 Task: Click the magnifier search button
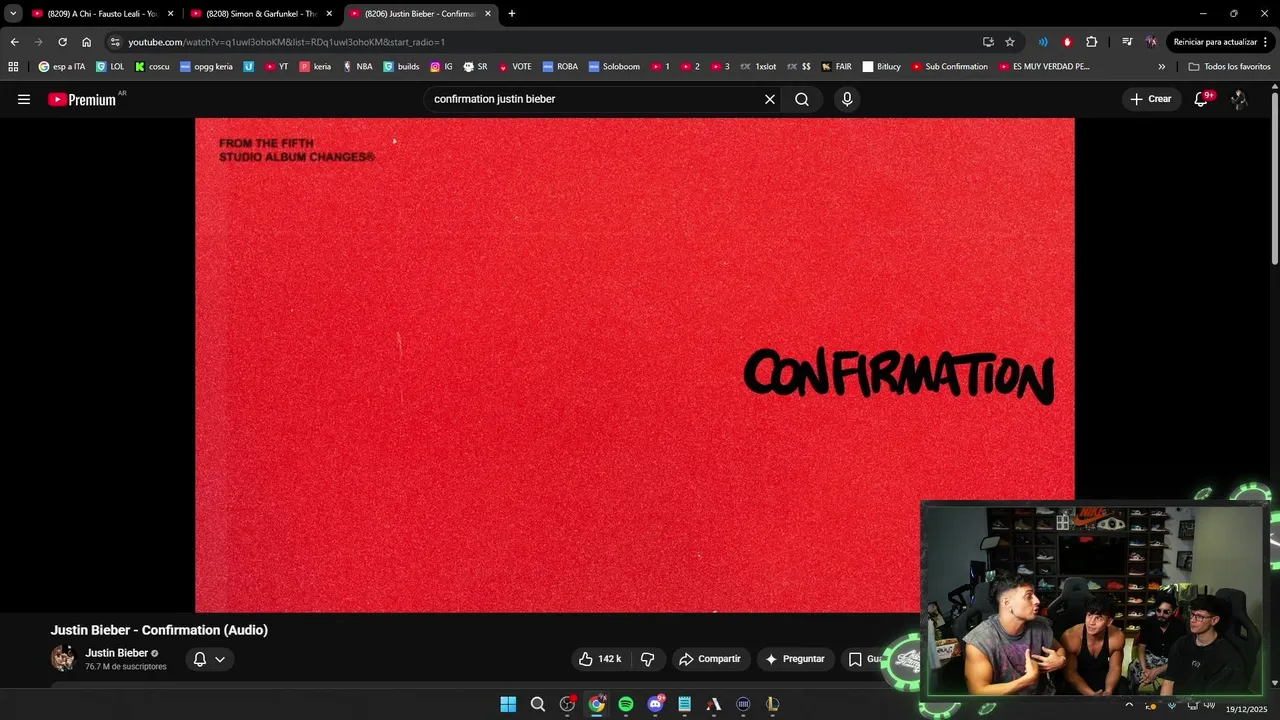[x=802, y=99]
